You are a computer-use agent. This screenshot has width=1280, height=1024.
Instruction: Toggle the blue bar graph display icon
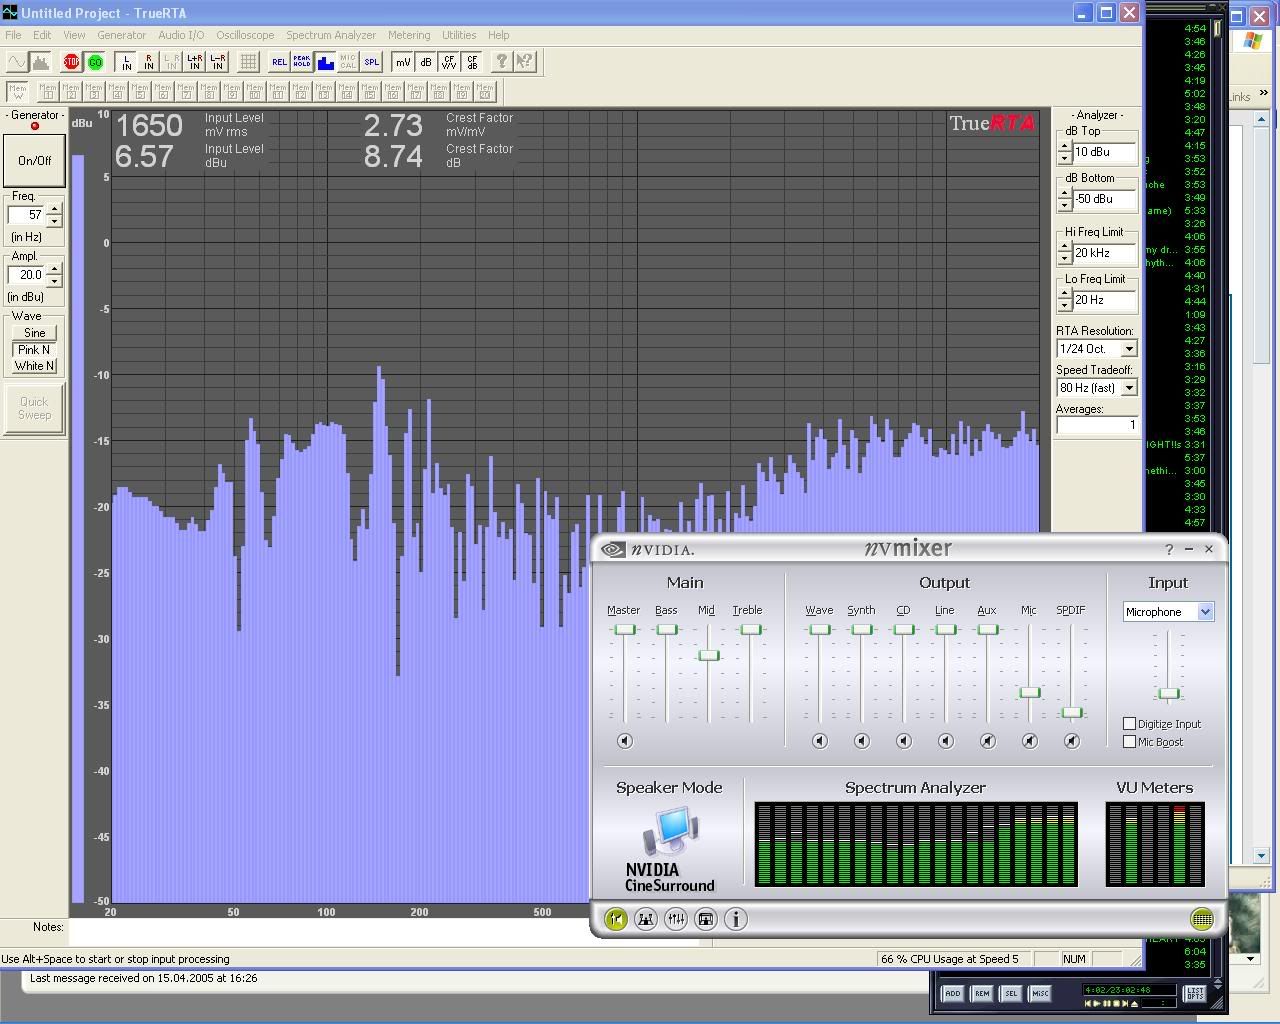pos(325,62)
